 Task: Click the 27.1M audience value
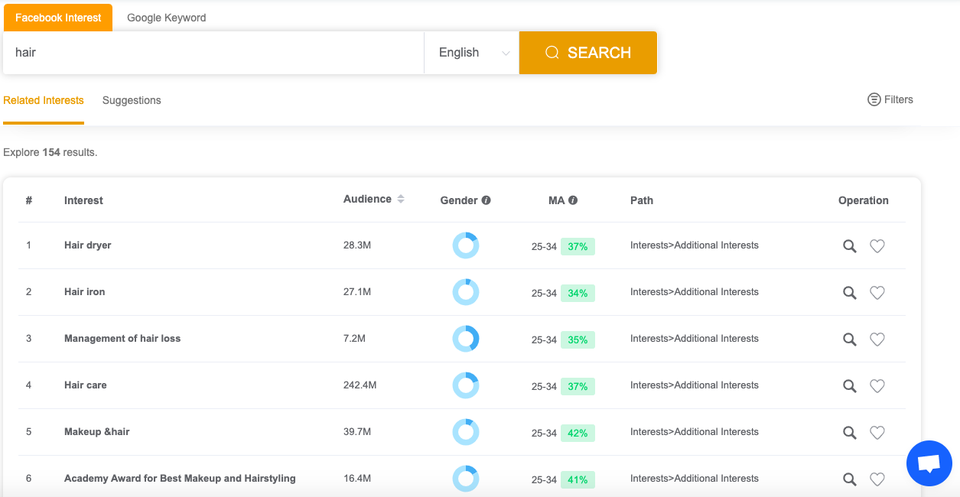357,292
